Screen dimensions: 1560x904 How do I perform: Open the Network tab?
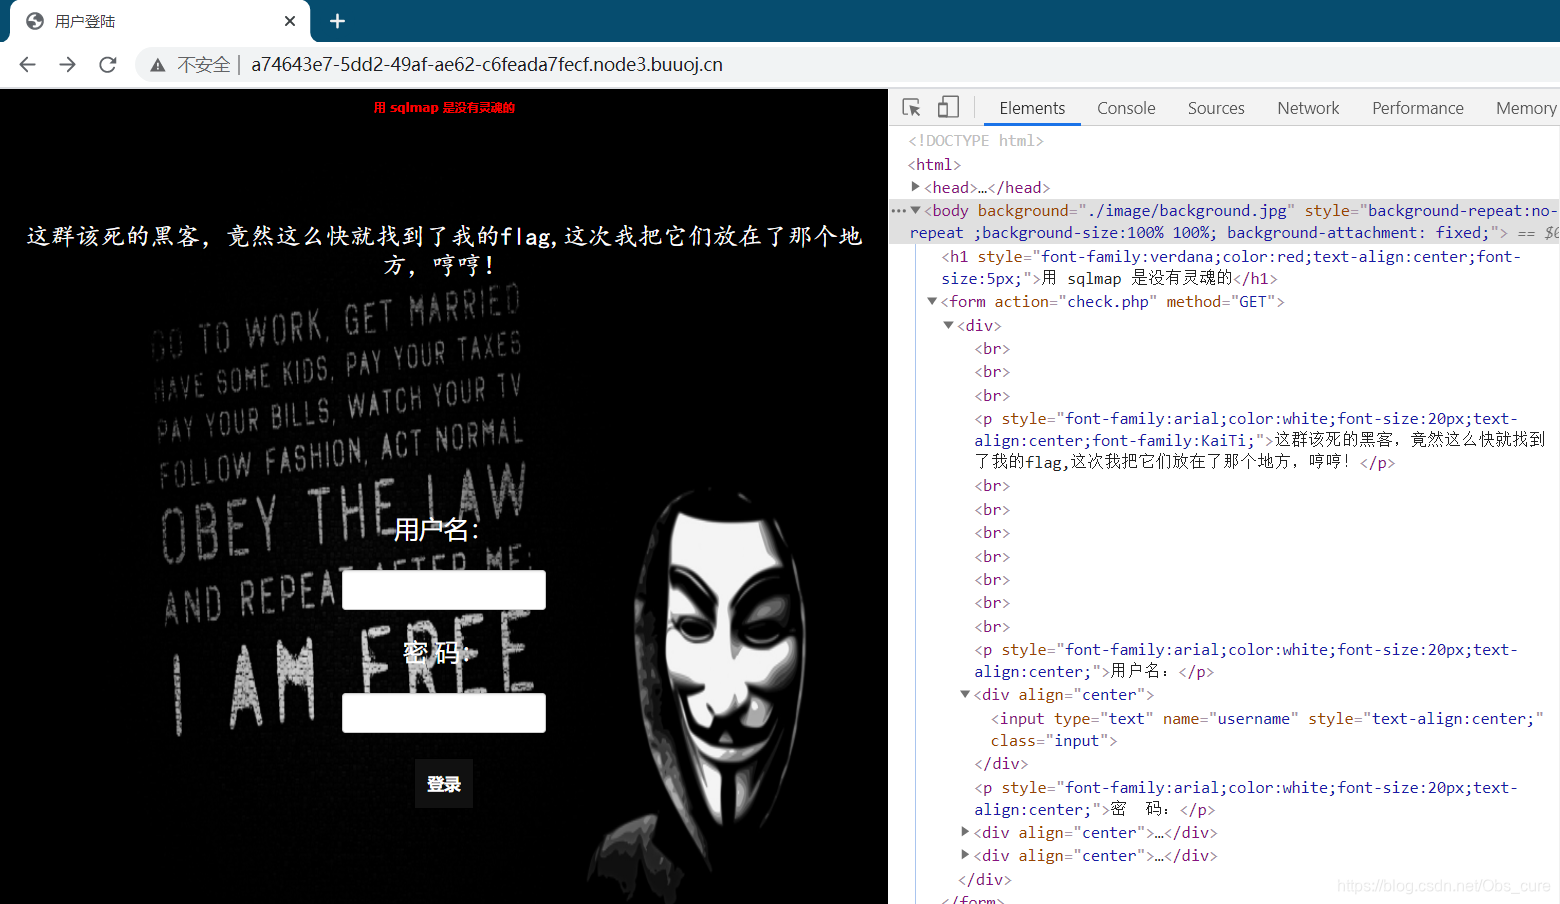[1307, 108]
